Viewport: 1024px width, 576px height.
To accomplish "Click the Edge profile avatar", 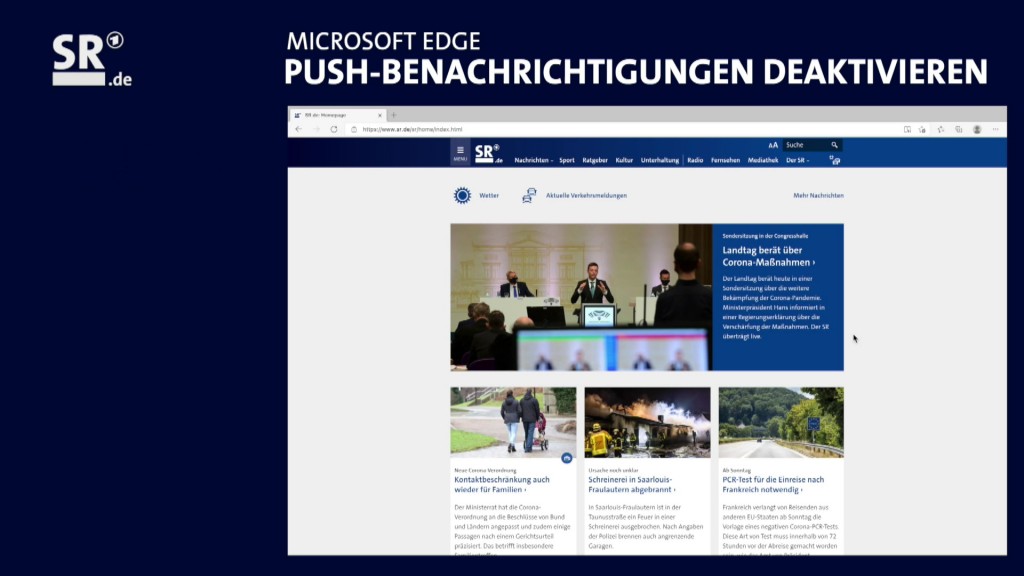I will [x=977, y=129].
